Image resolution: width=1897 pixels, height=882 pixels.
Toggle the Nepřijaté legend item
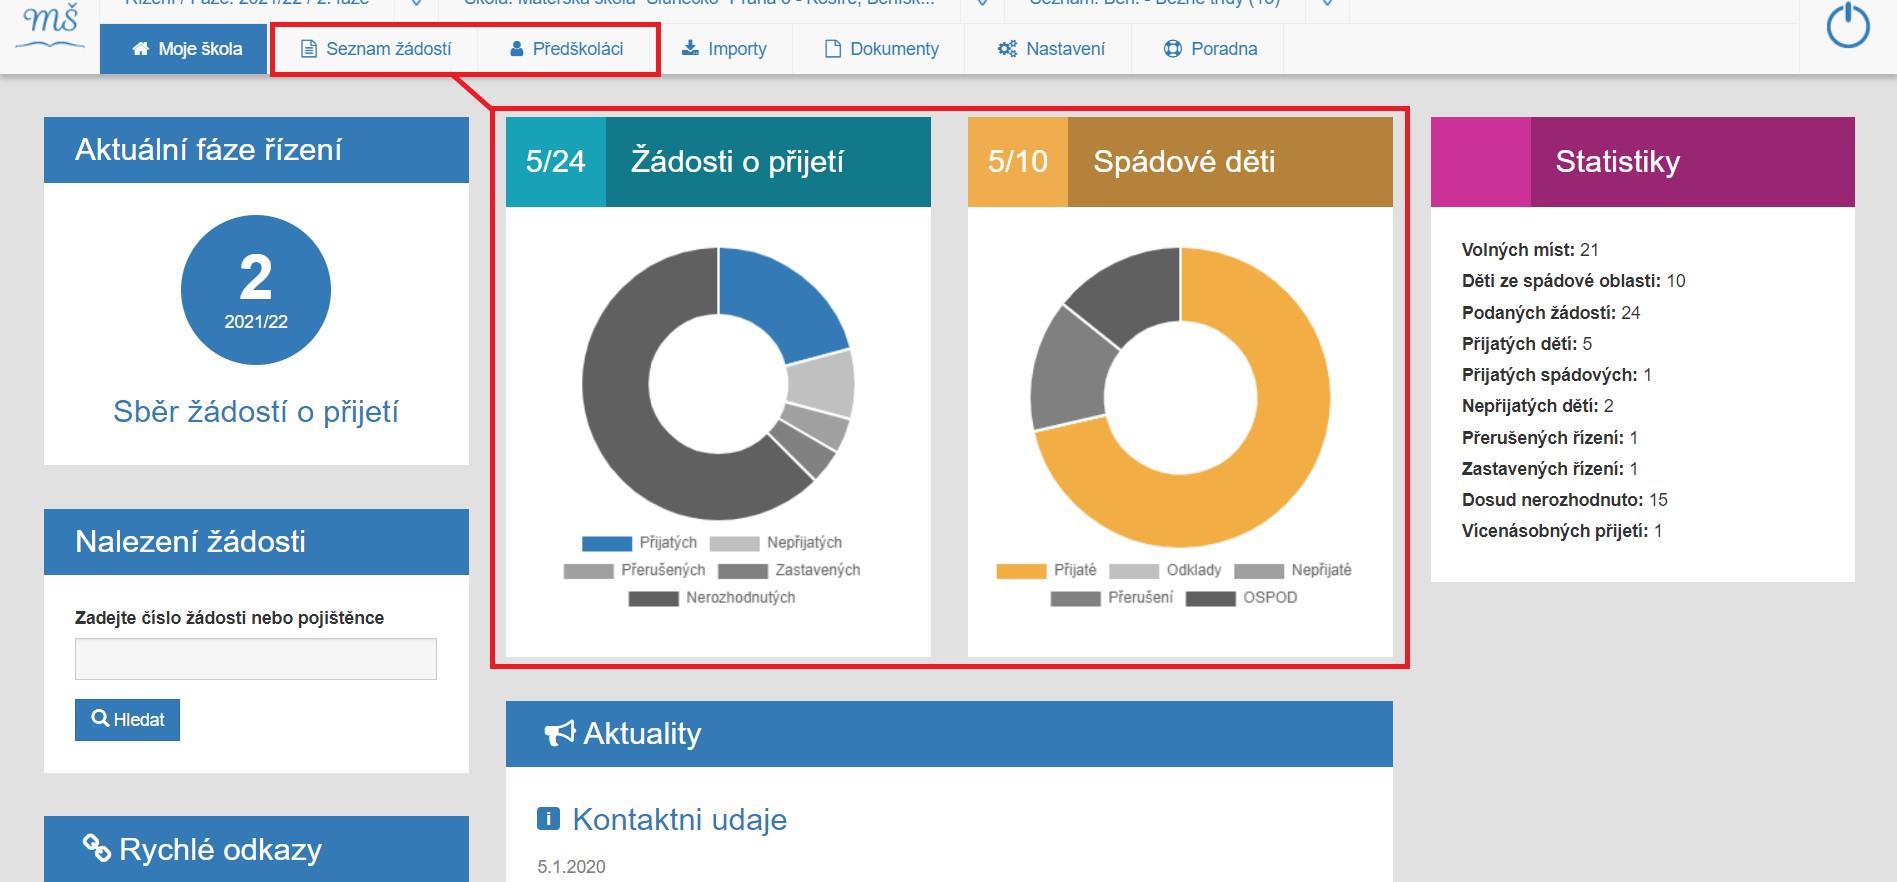[1293, 570]
